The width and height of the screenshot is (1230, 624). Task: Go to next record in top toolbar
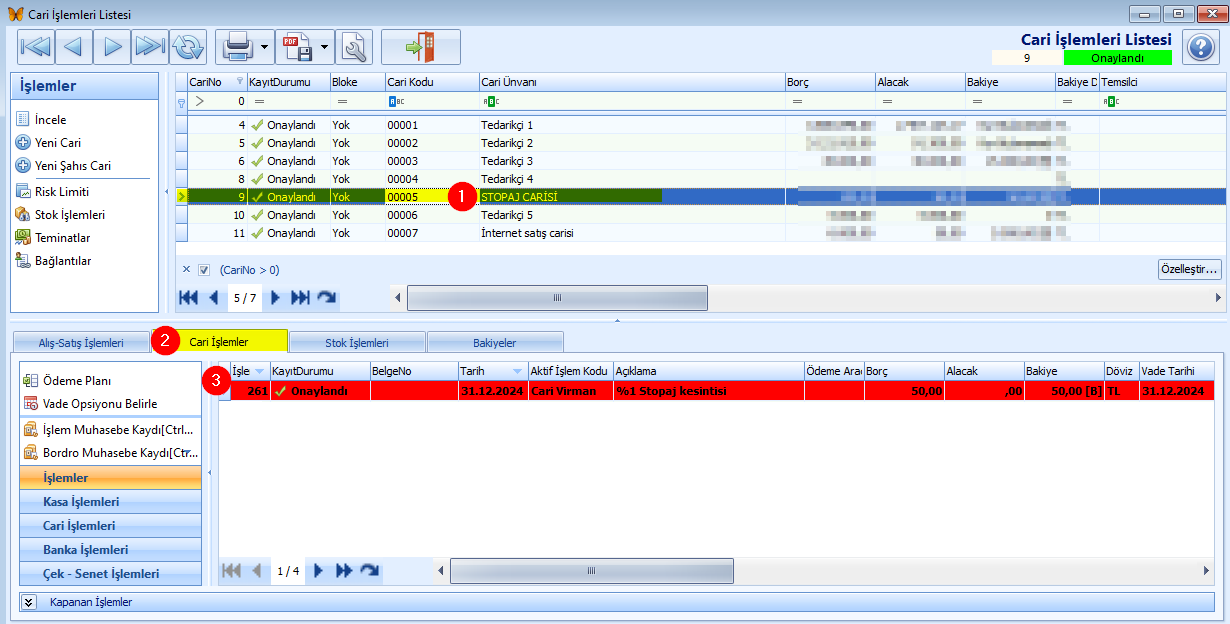[112, 46]
